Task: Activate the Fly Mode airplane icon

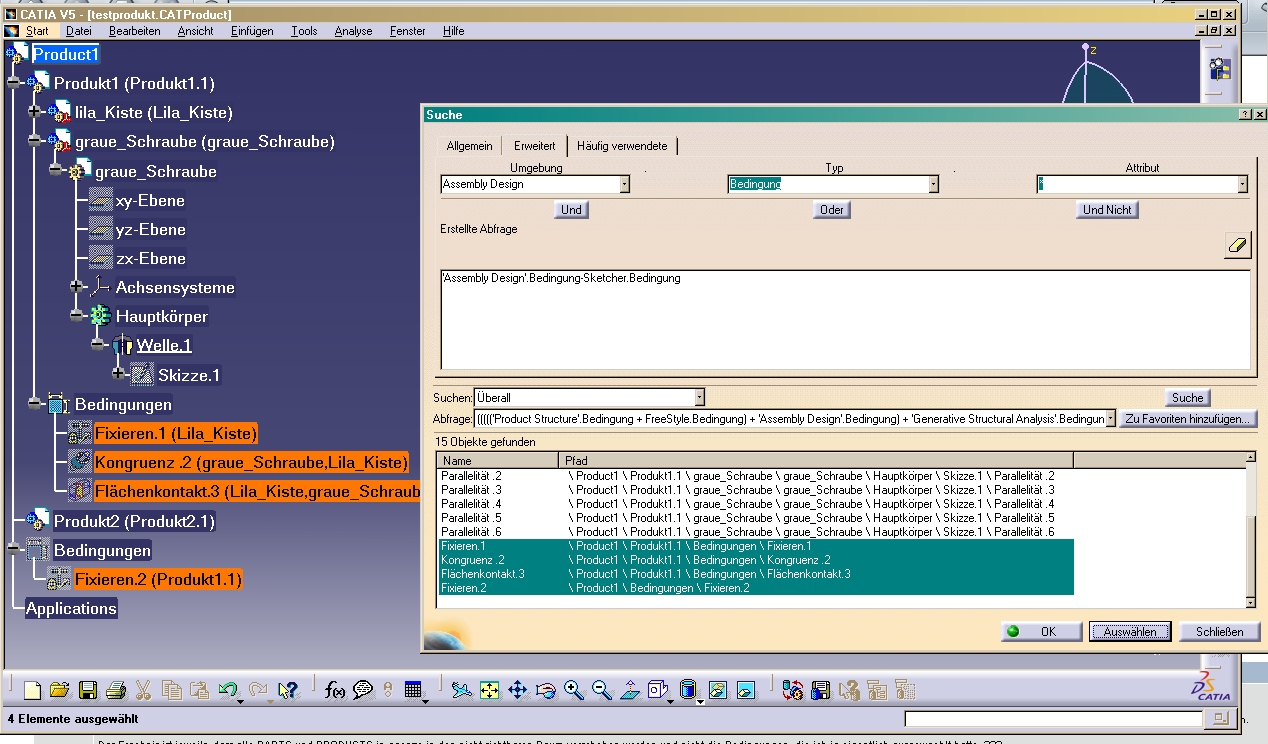Action: (x=461, y=690)
